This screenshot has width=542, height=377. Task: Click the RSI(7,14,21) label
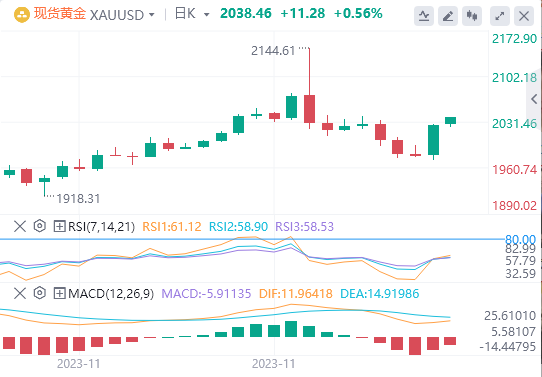(x=102, y=227)
